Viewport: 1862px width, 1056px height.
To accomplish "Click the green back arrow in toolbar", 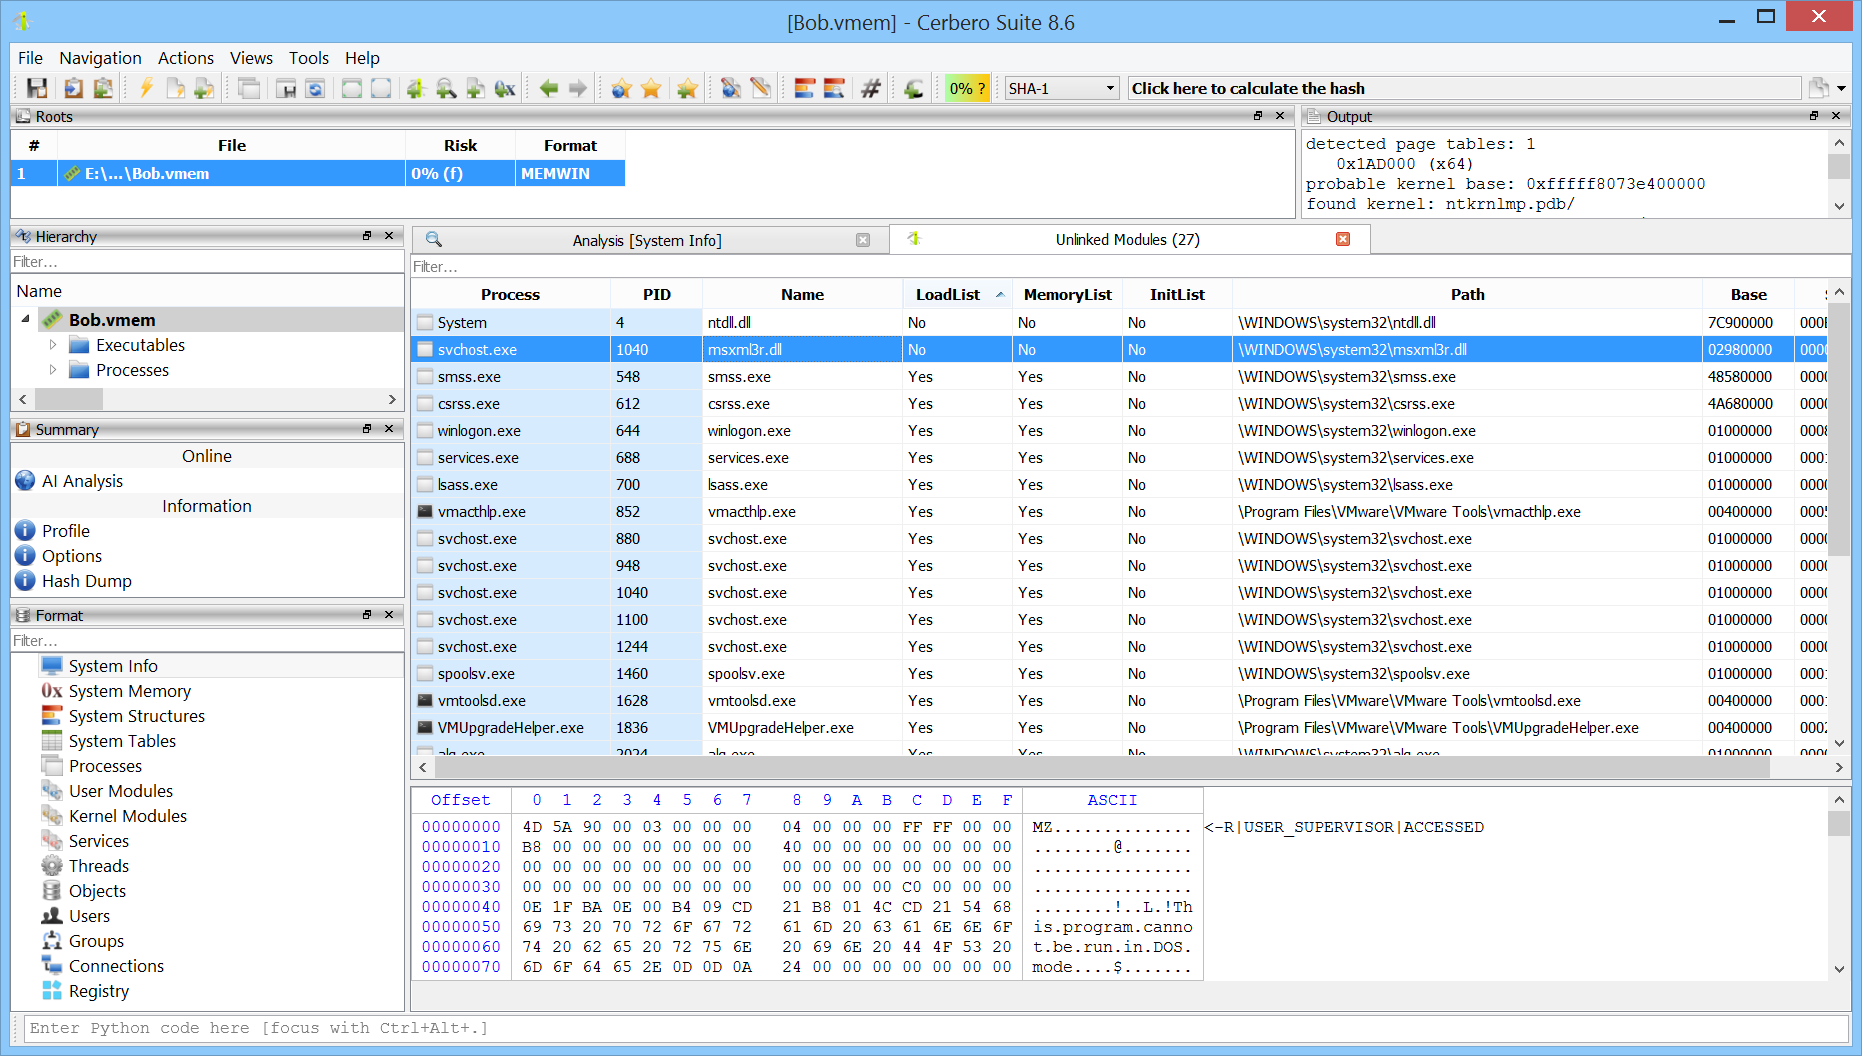I will 548,89.
